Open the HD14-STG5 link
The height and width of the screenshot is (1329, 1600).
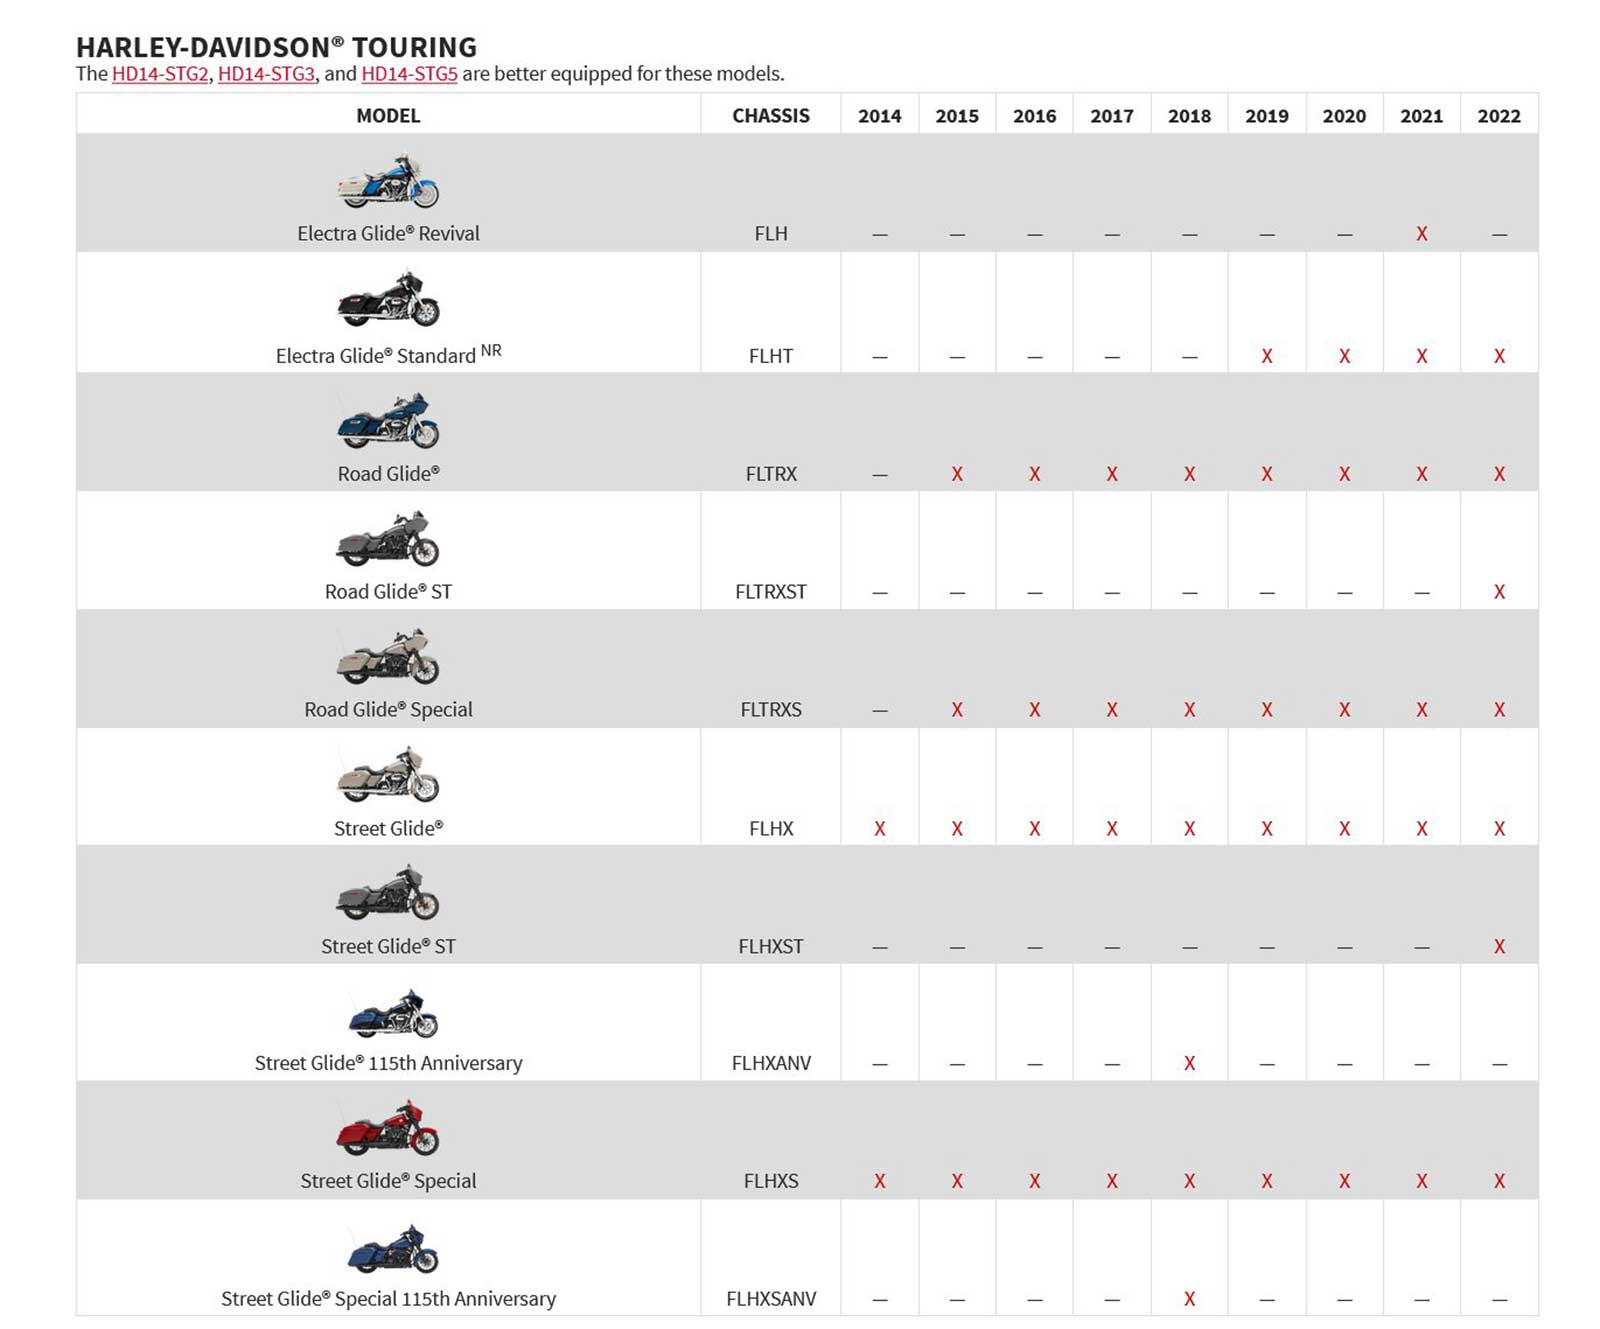409,74
